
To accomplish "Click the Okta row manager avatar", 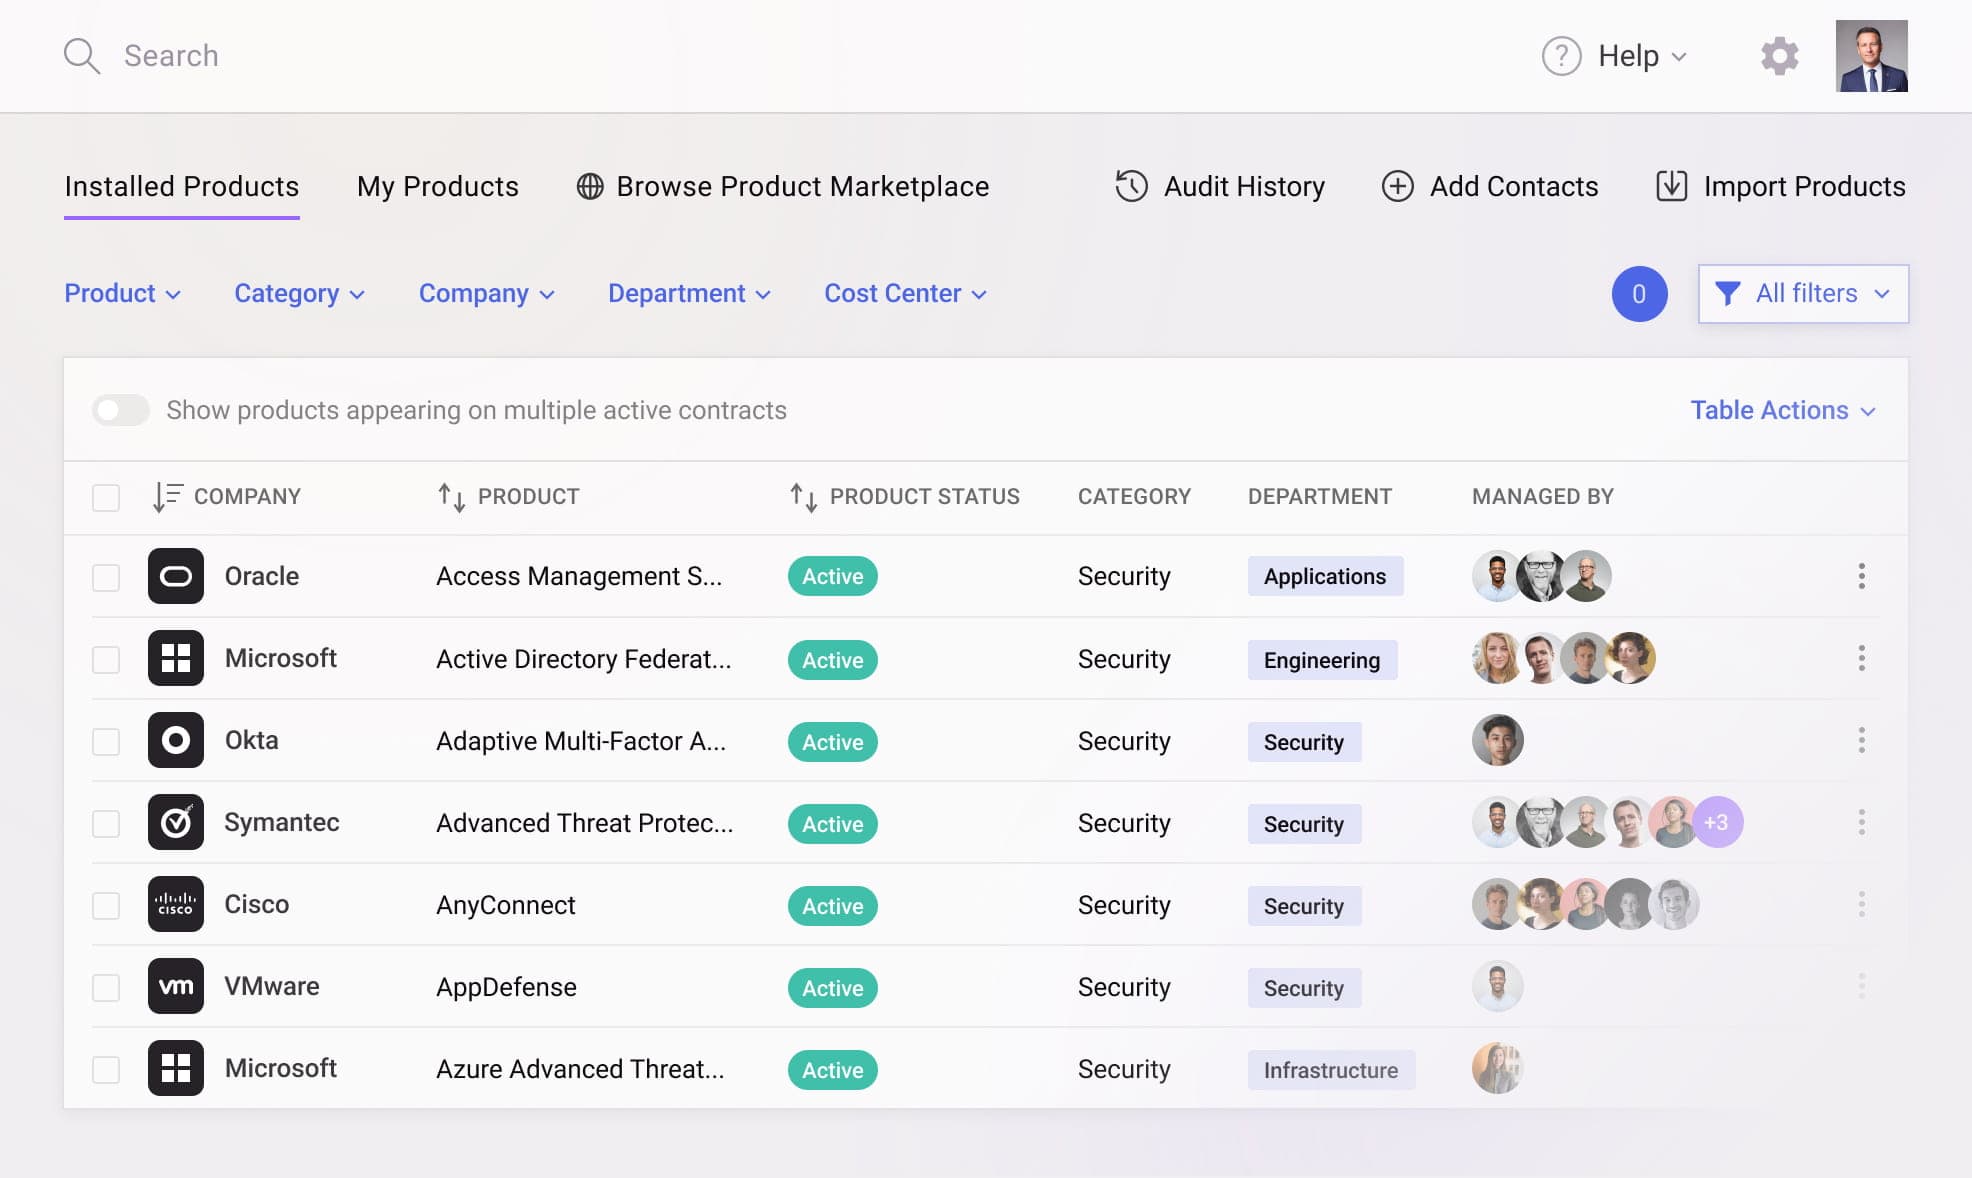I will coord(1497,740).
